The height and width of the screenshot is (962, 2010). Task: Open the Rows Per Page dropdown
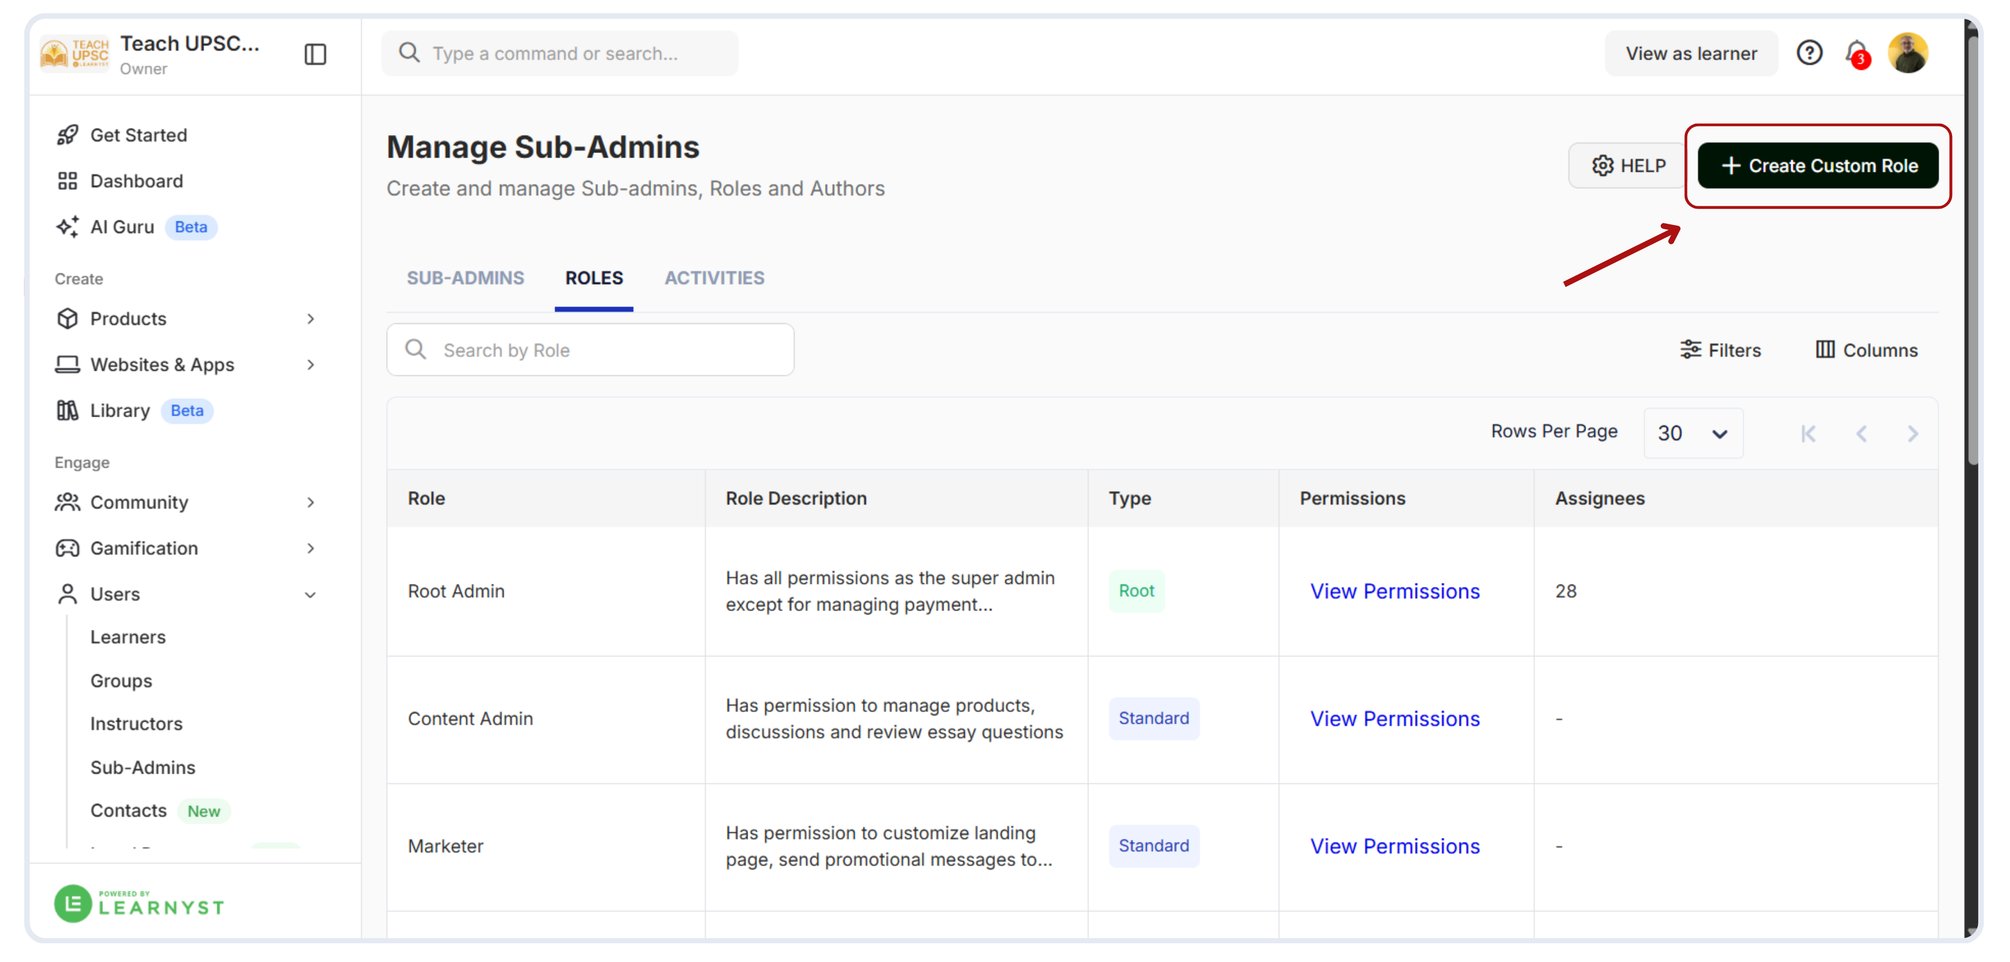pyautogui.click(x=1693, y=433)
